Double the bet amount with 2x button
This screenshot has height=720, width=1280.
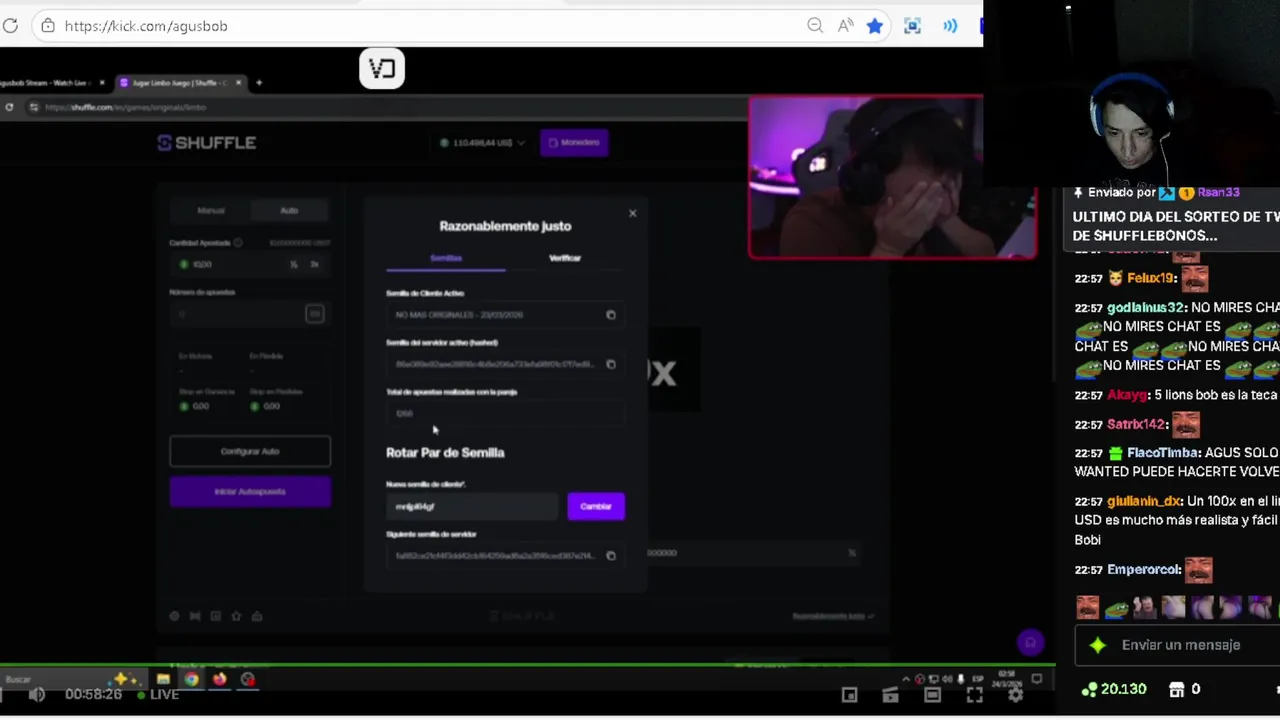pos(314,264)
